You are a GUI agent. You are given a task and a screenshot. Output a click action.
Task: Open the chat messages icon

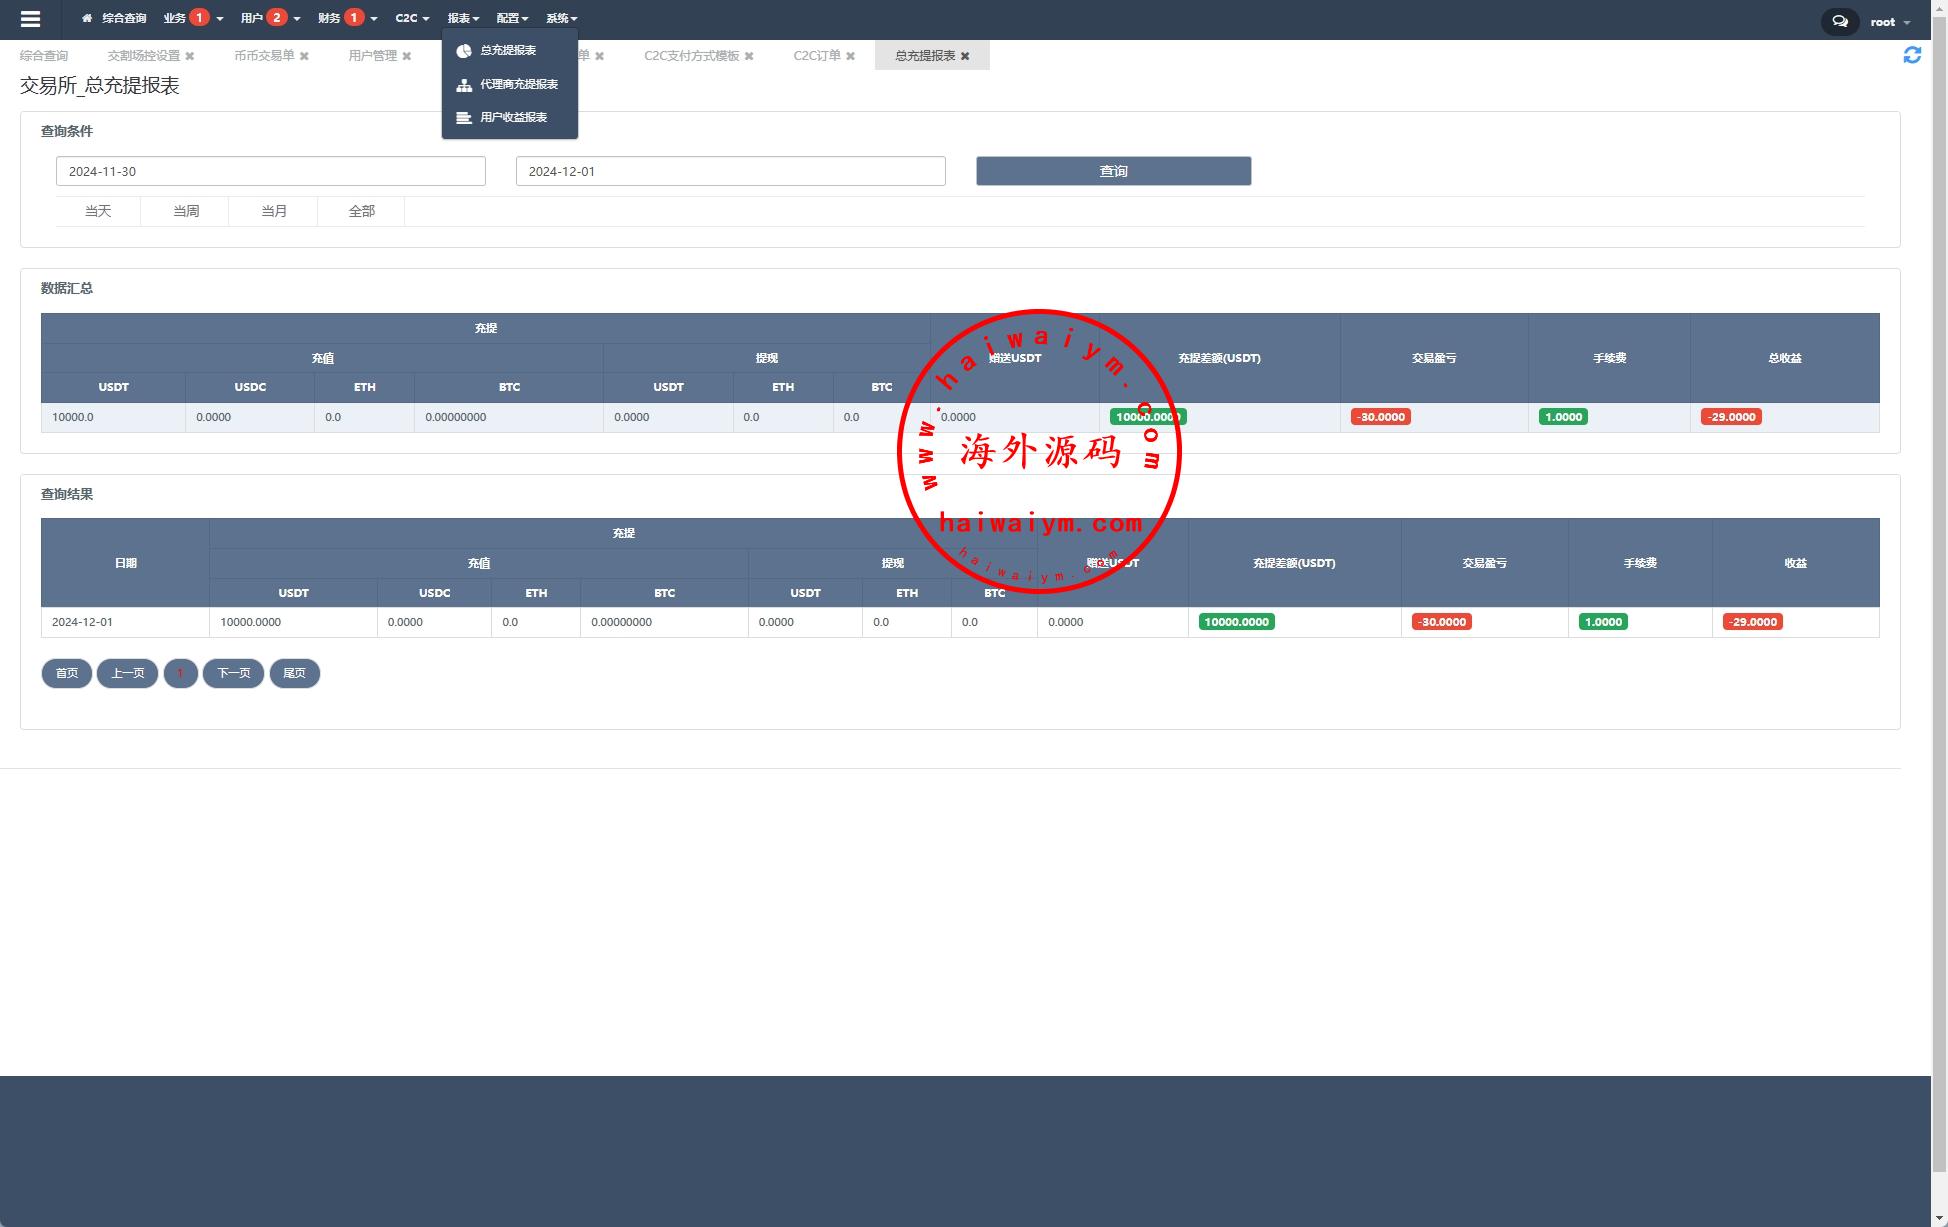[1839, 21]
